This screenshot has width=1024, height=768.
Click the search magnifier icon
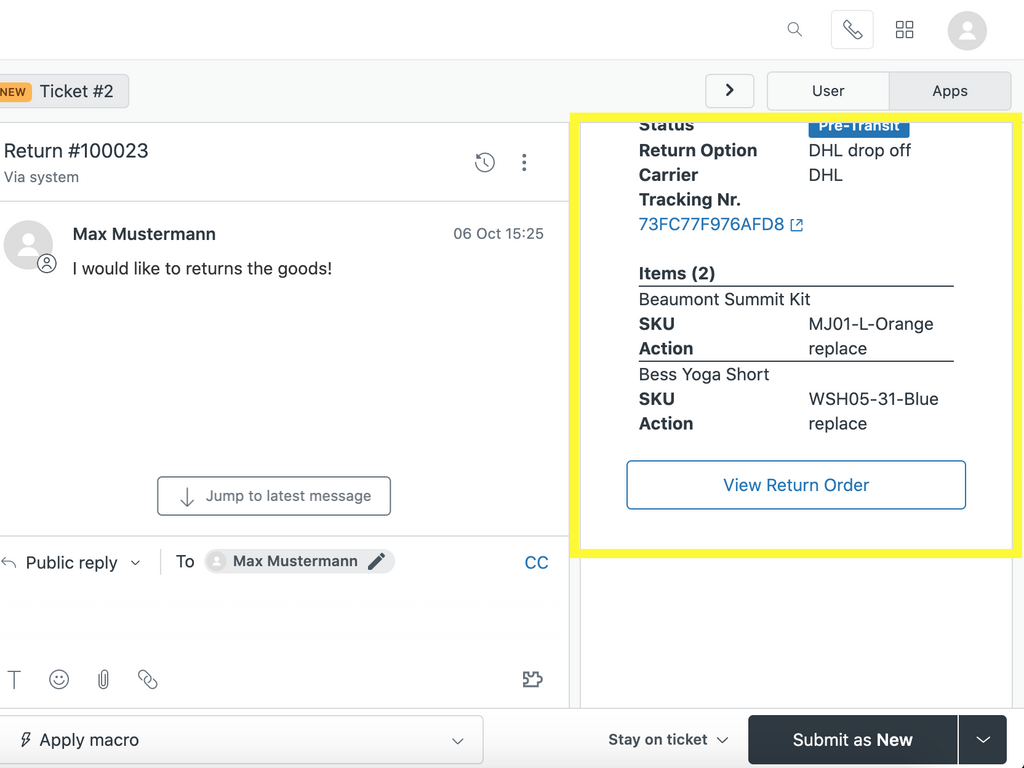click(795, 30)
